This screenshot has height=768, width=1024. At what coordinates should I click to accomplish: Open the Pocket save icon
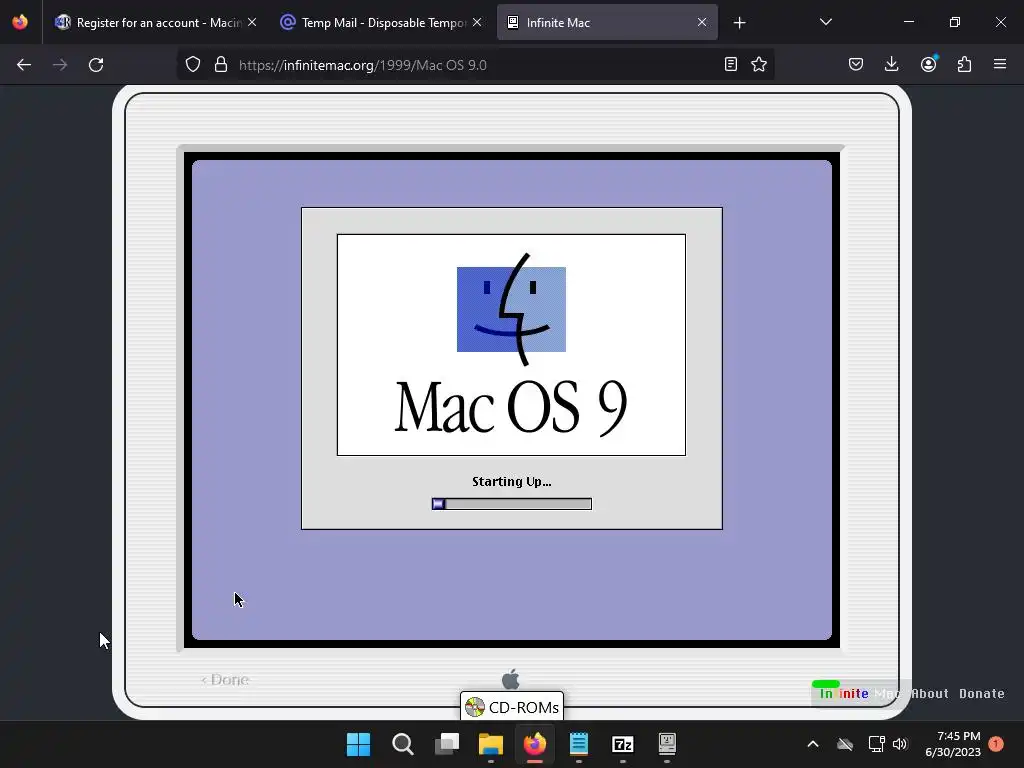pyautogui.click(x=856, y=64)
